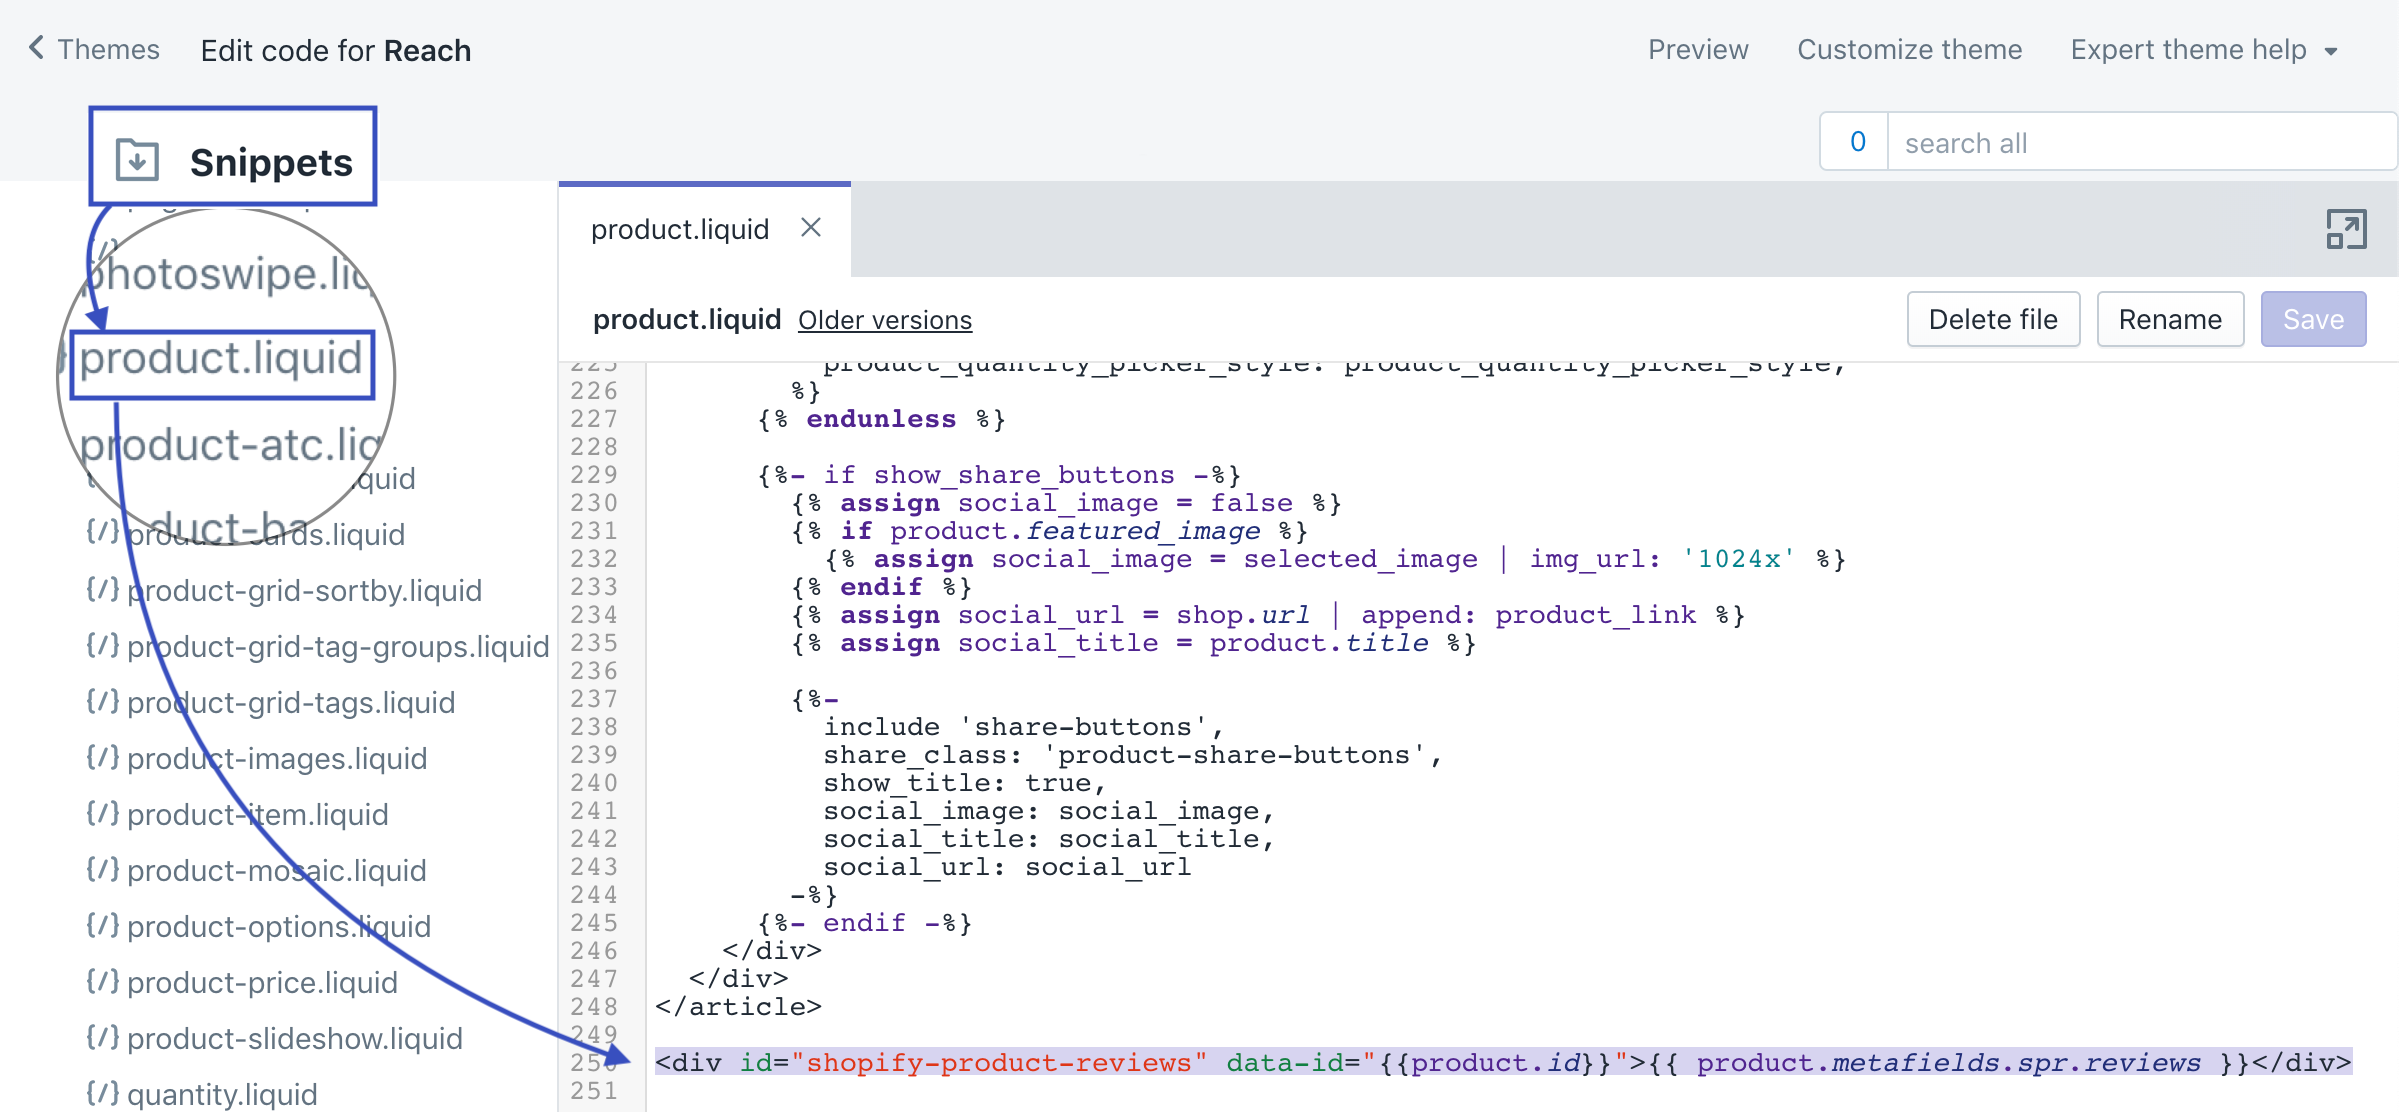This screenshot has height=1112, width=2399.
Task: Click the closing article tag line
Action: (738, 1006)
